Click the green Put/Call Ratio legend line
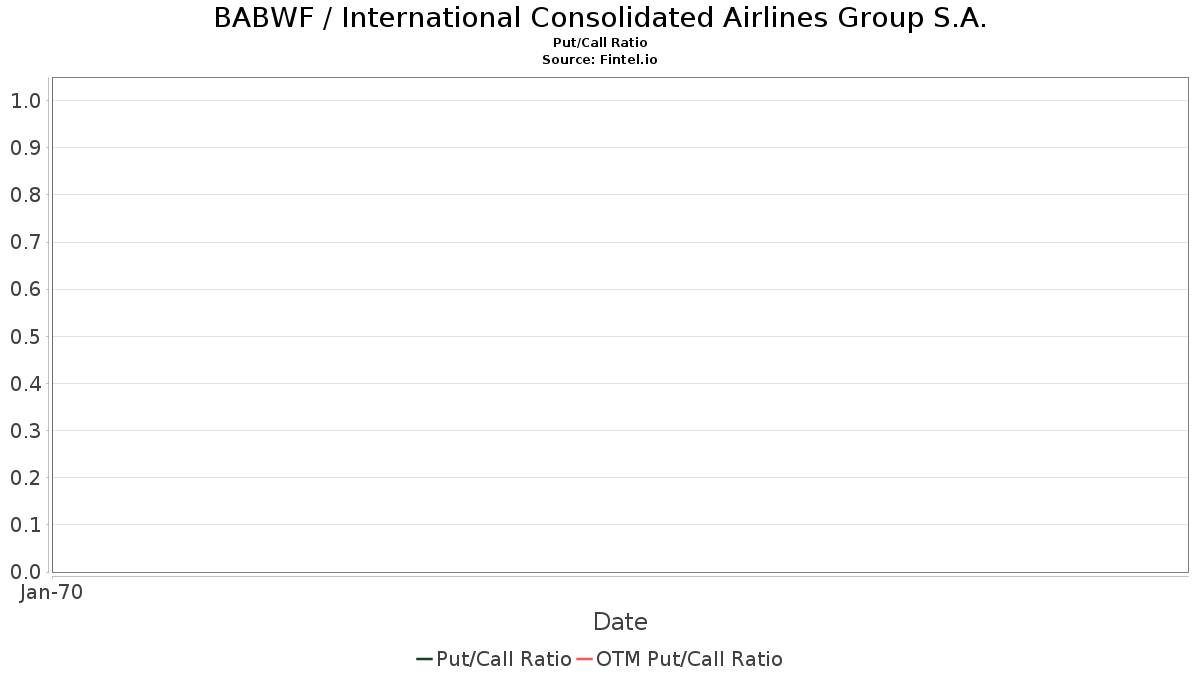Screen dimensions: 1200x675 click(x=424, y=659)
